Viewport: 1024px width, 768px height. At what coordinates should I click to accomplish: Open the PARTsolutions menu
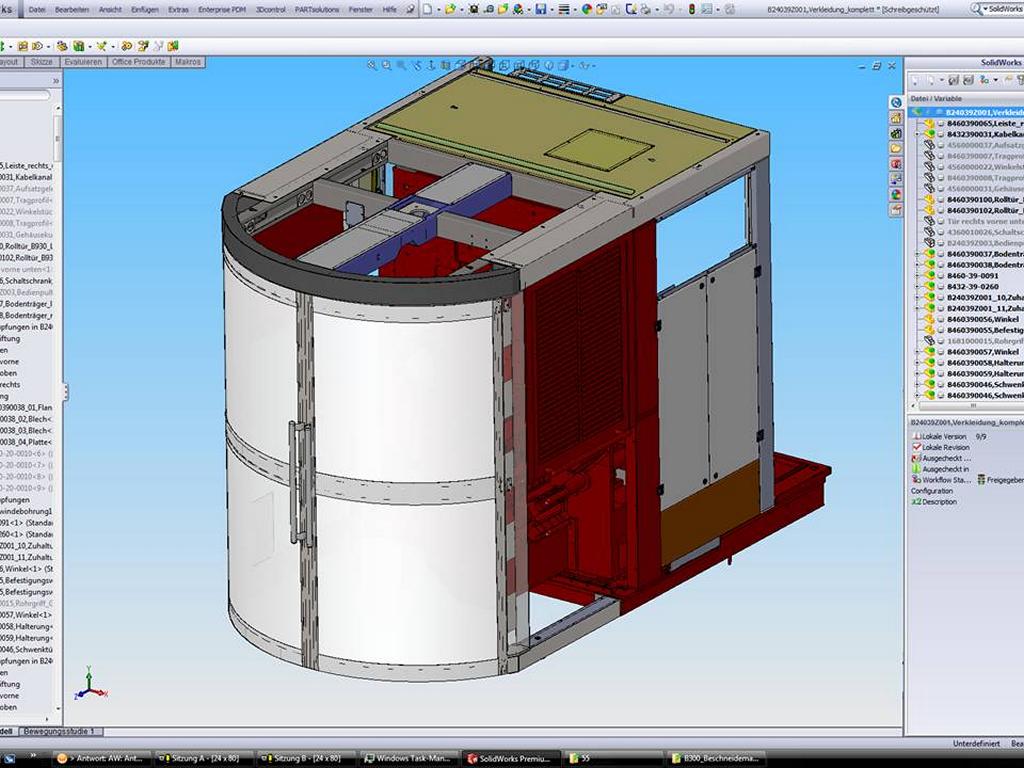317,10
